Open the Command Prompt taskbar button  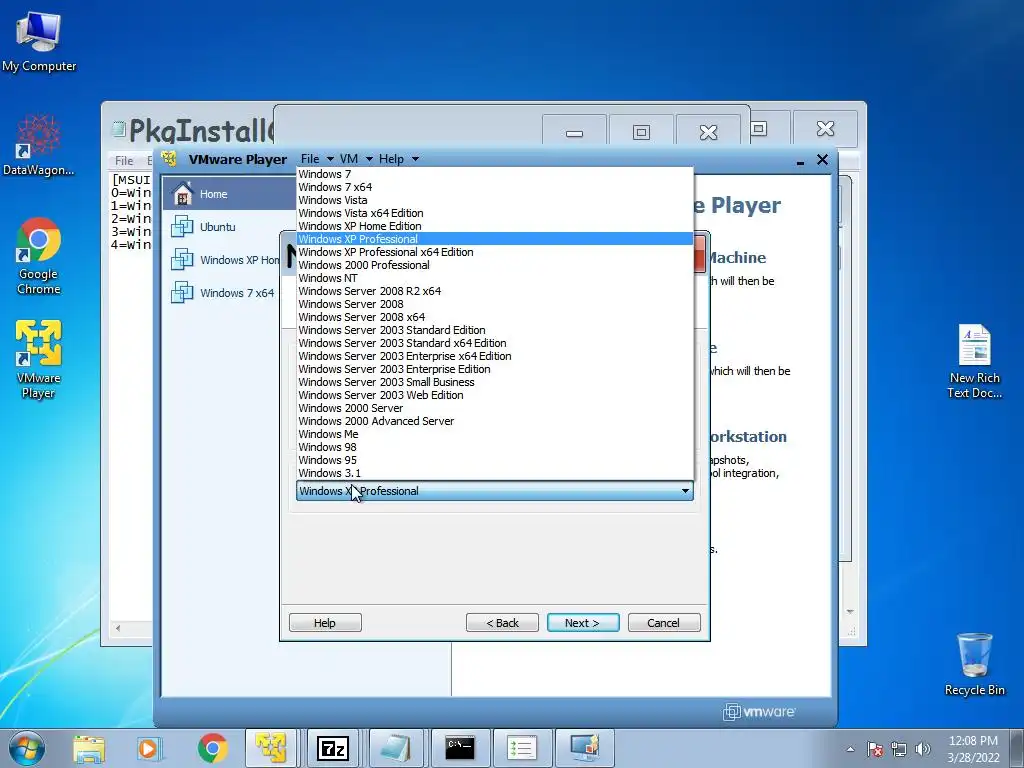coord(460,748)
